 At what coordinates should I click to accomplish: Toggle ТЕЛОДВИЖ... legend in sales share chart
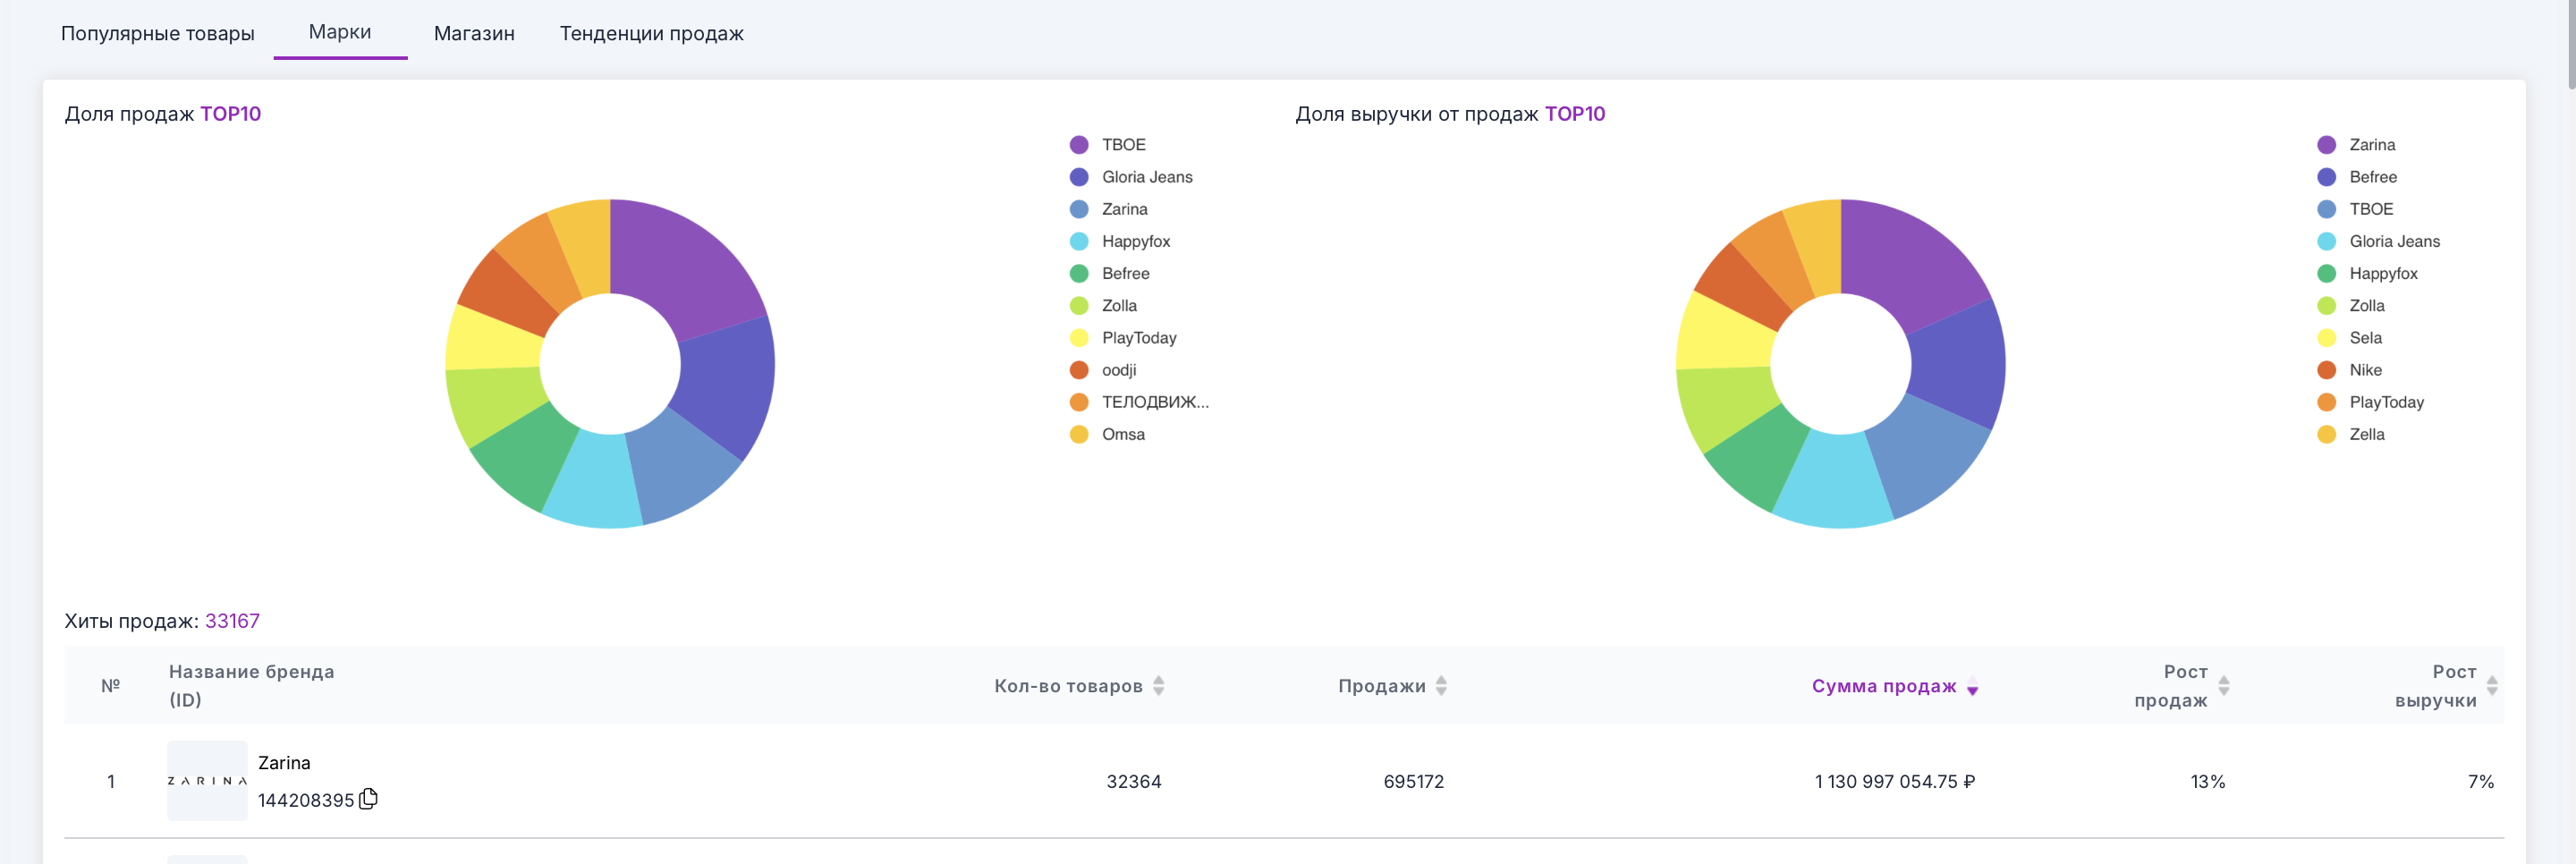[1139, 401]
